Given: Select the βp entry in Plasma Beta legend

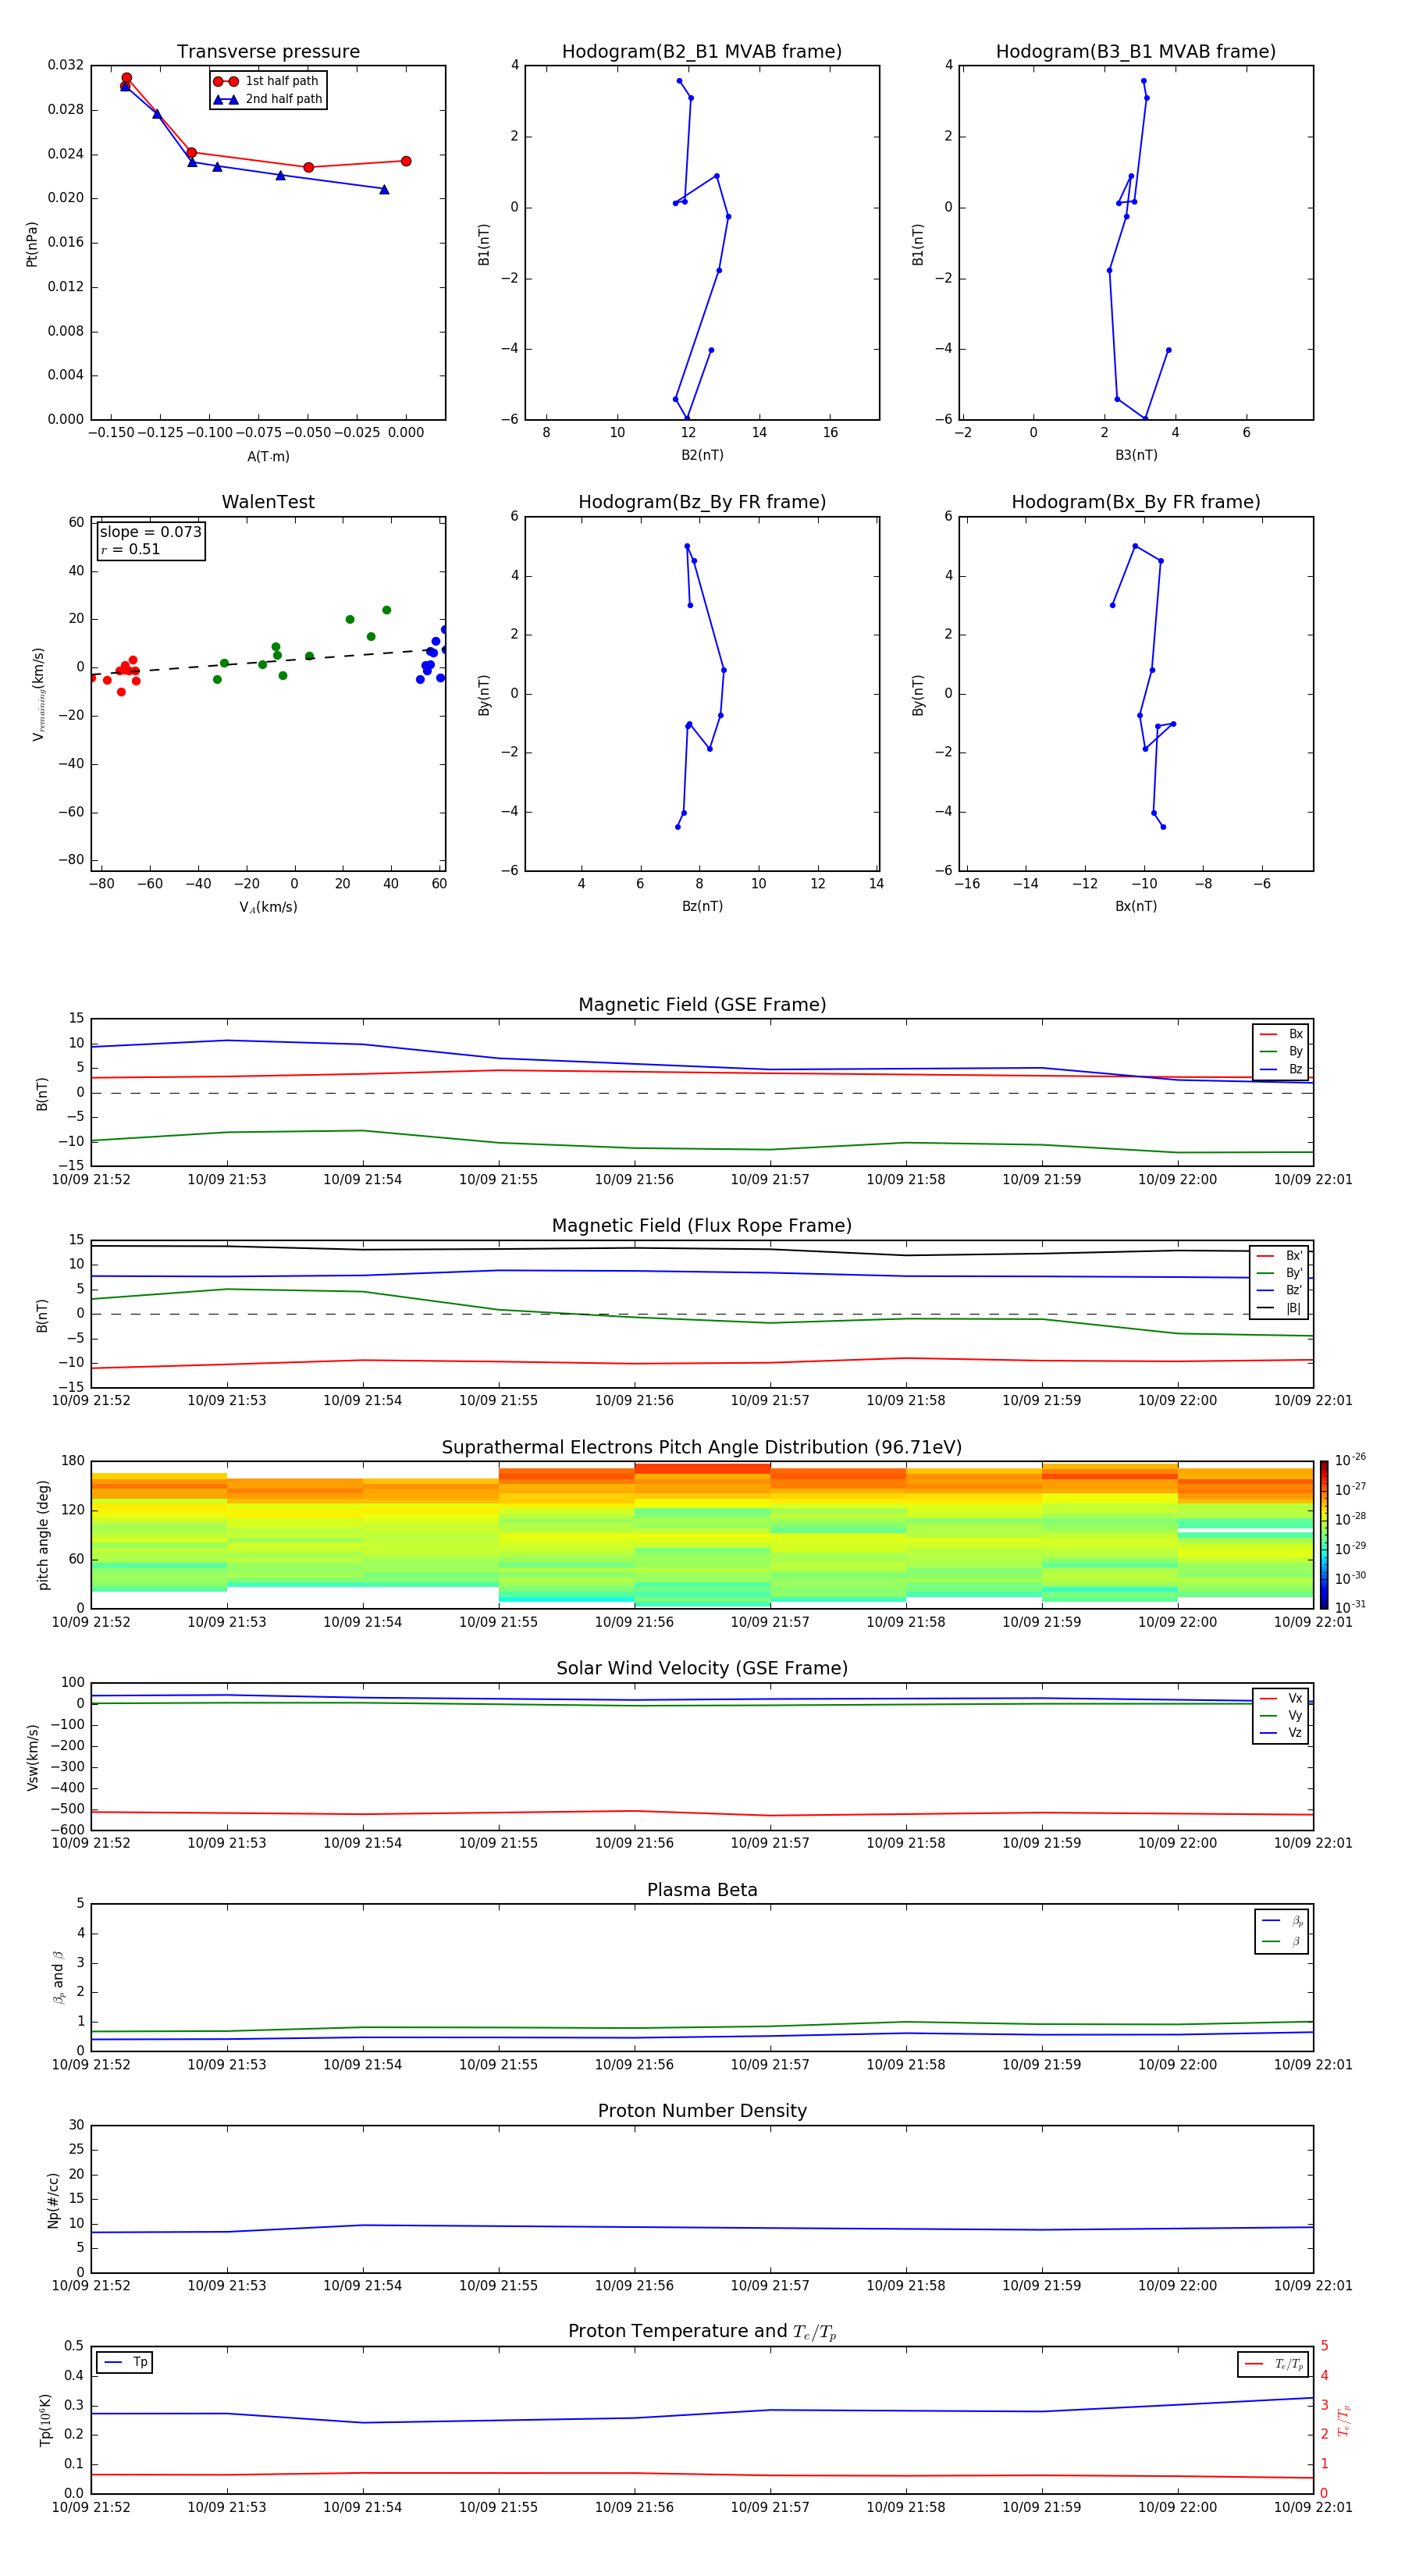Looking at the screenshot, I should [x=1282, y=1921].
